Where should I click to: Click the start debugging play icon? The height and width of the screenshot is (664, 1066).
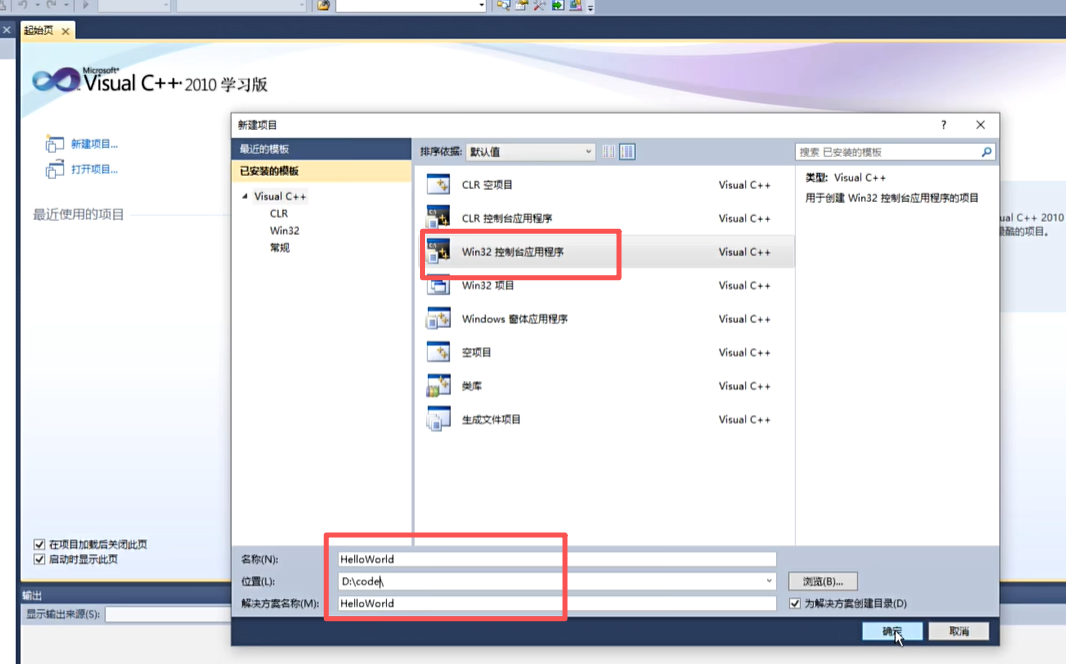click(86, 5)
